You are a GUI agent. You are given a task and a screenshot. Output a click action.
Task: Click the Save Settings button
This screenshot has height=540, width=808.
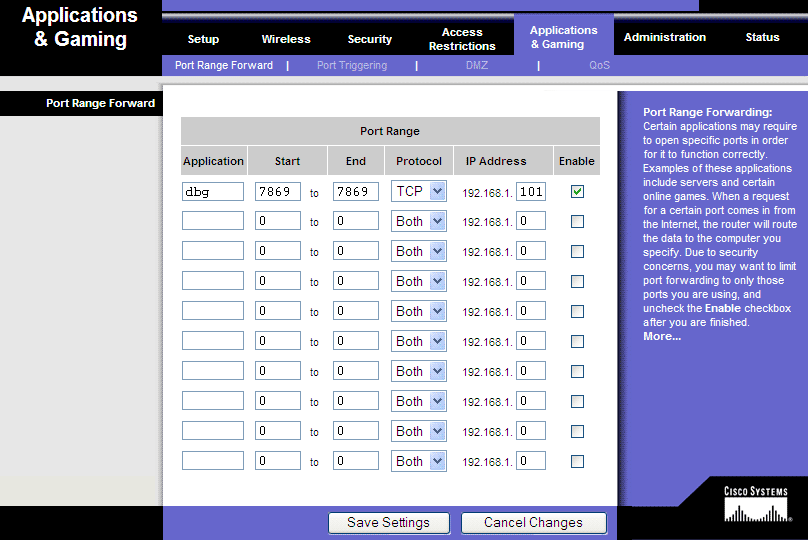(389, 522)
